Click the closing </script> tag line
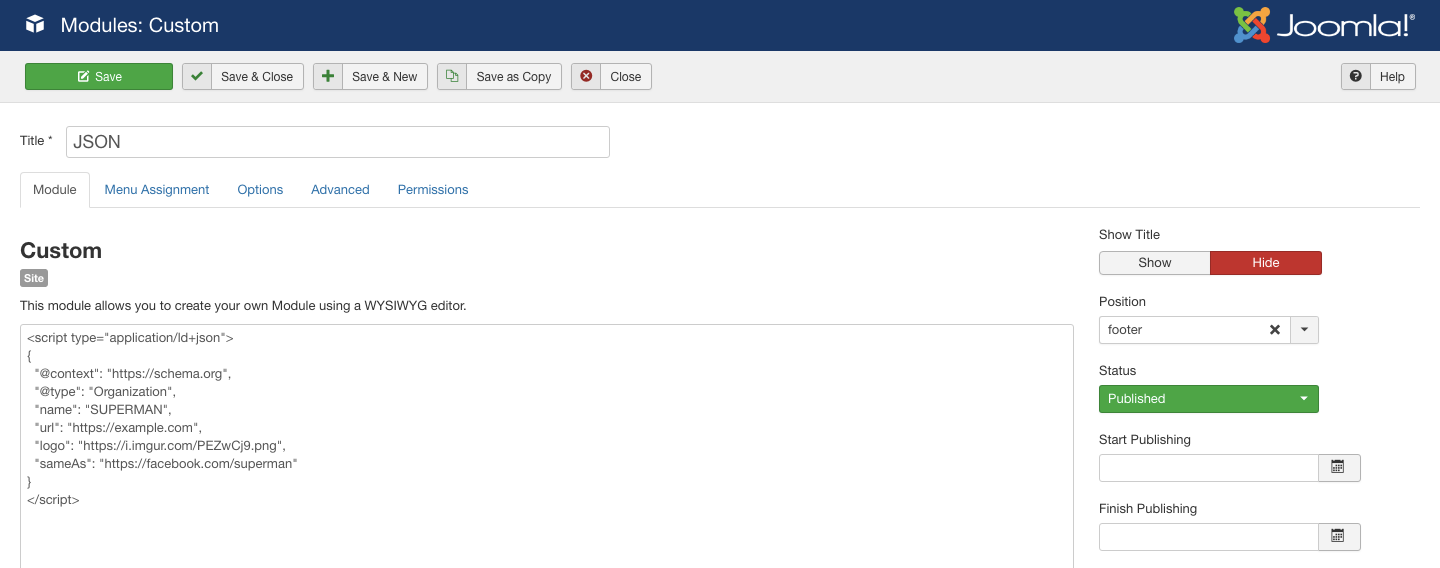The image size is (1440, 568). 53,500
